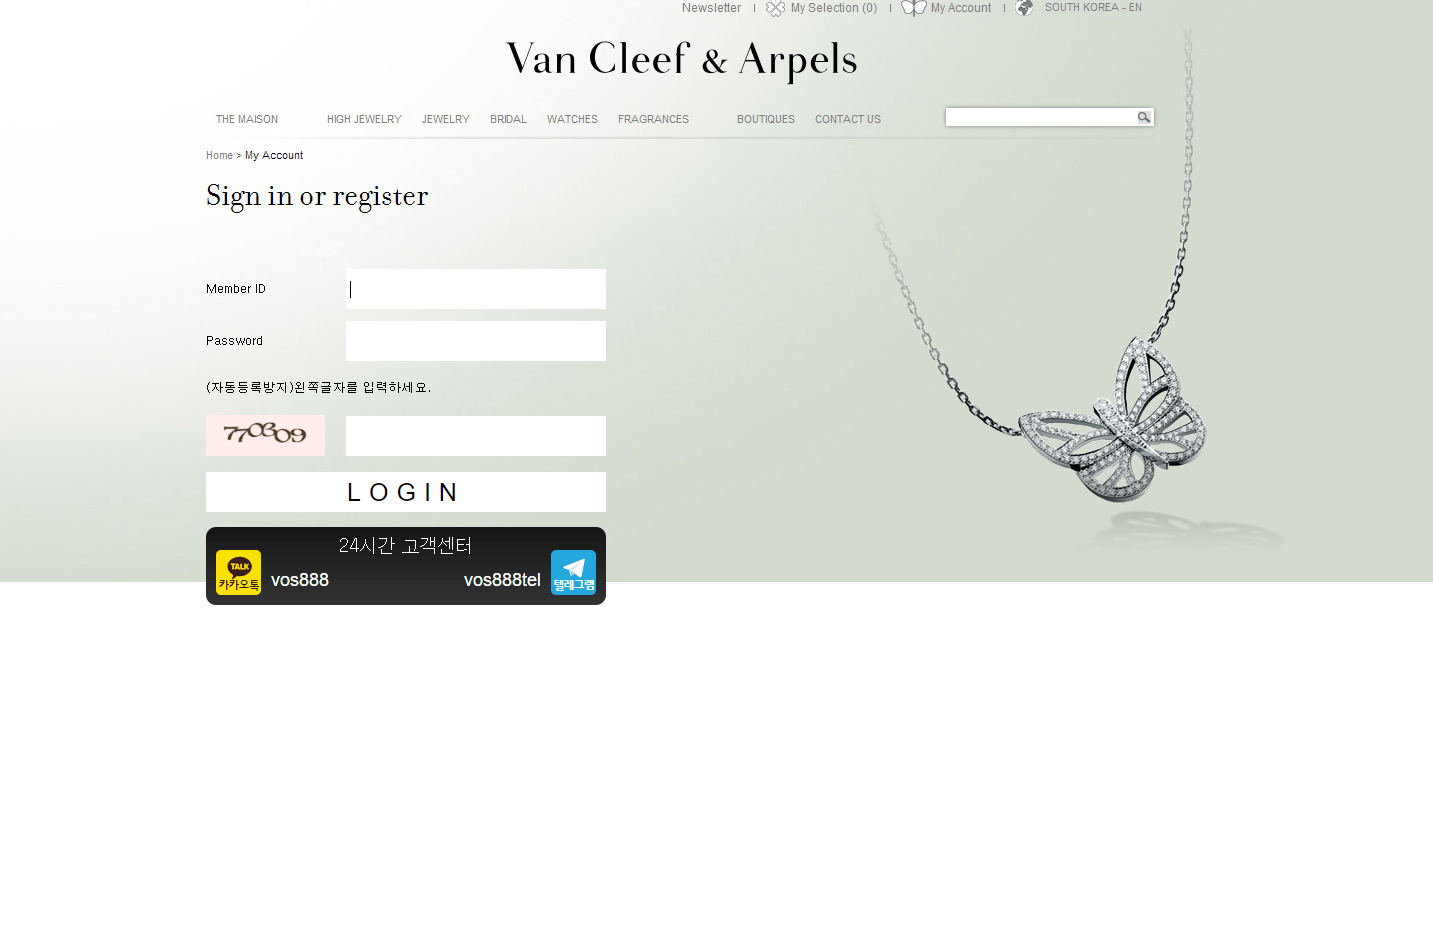Screen dimensions: 1433x941
Task: Open THE MAISON menu
Action: tap(247, 119)
